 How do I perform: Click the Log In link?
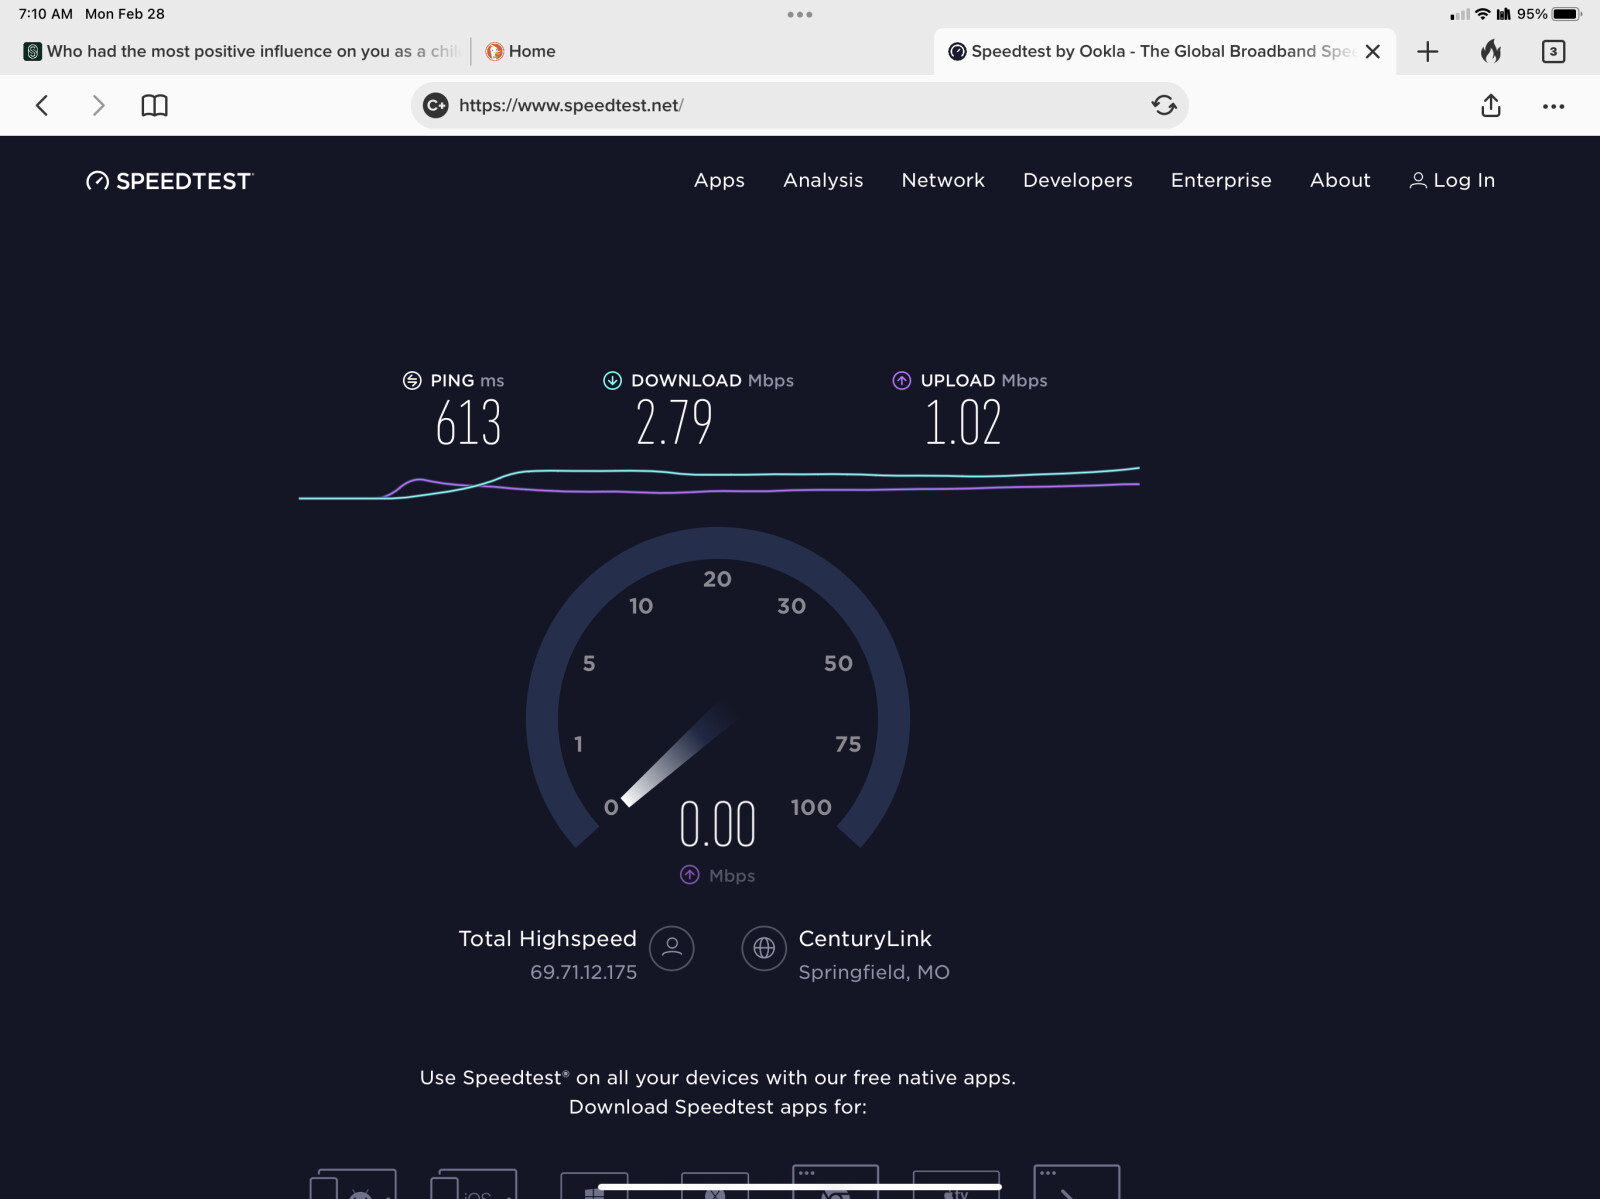tap(1452, 180)
